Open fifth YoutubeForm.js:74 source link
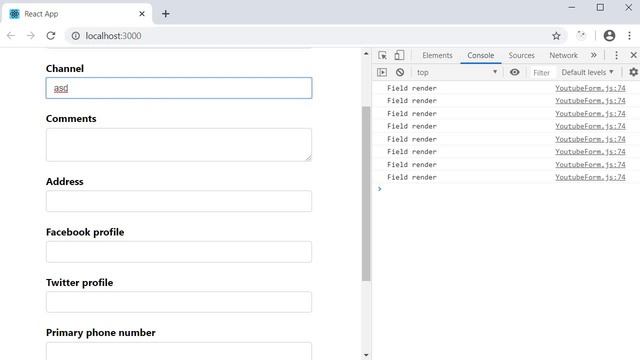The image size is (640, 360). pos(590,139)
